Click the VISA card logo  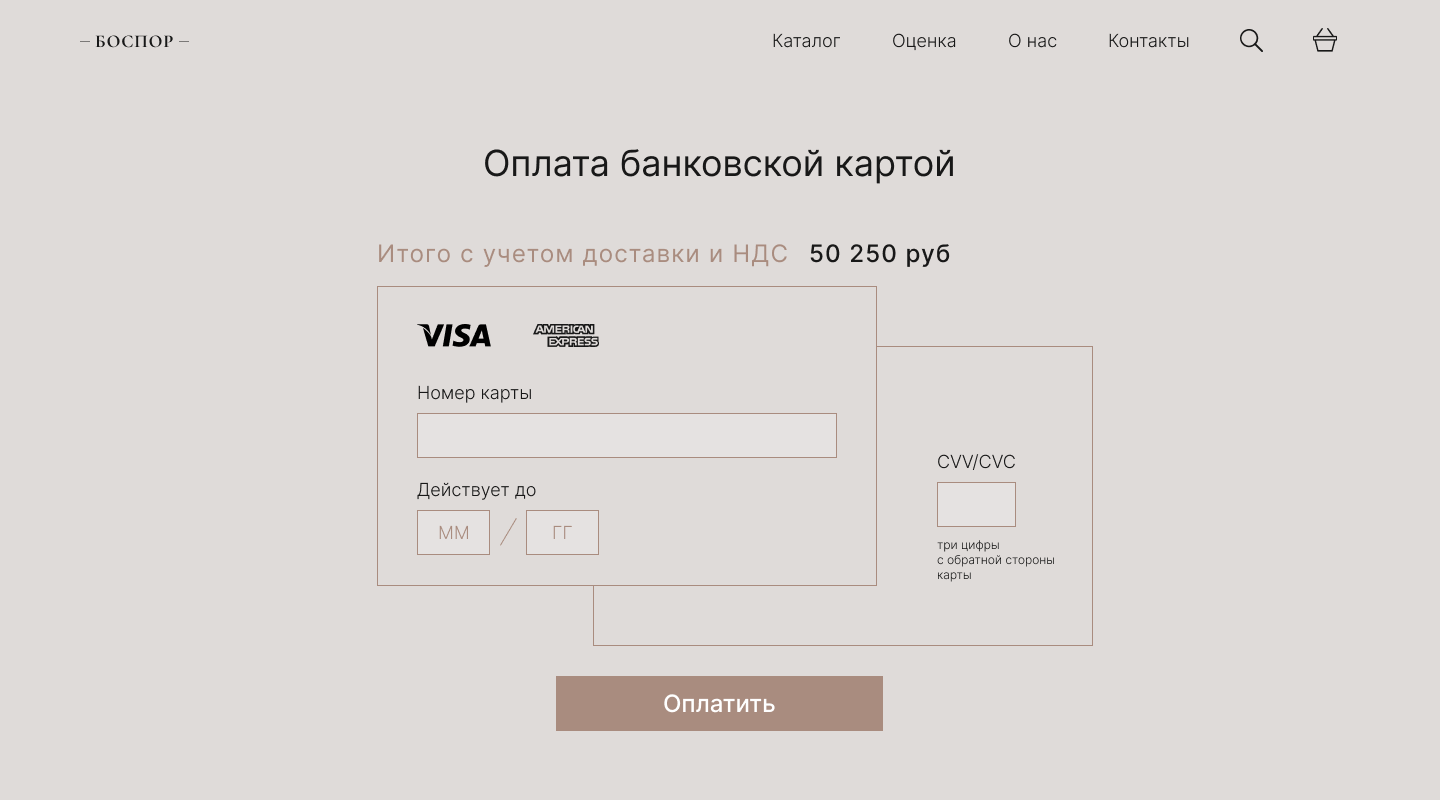[454, 335]
